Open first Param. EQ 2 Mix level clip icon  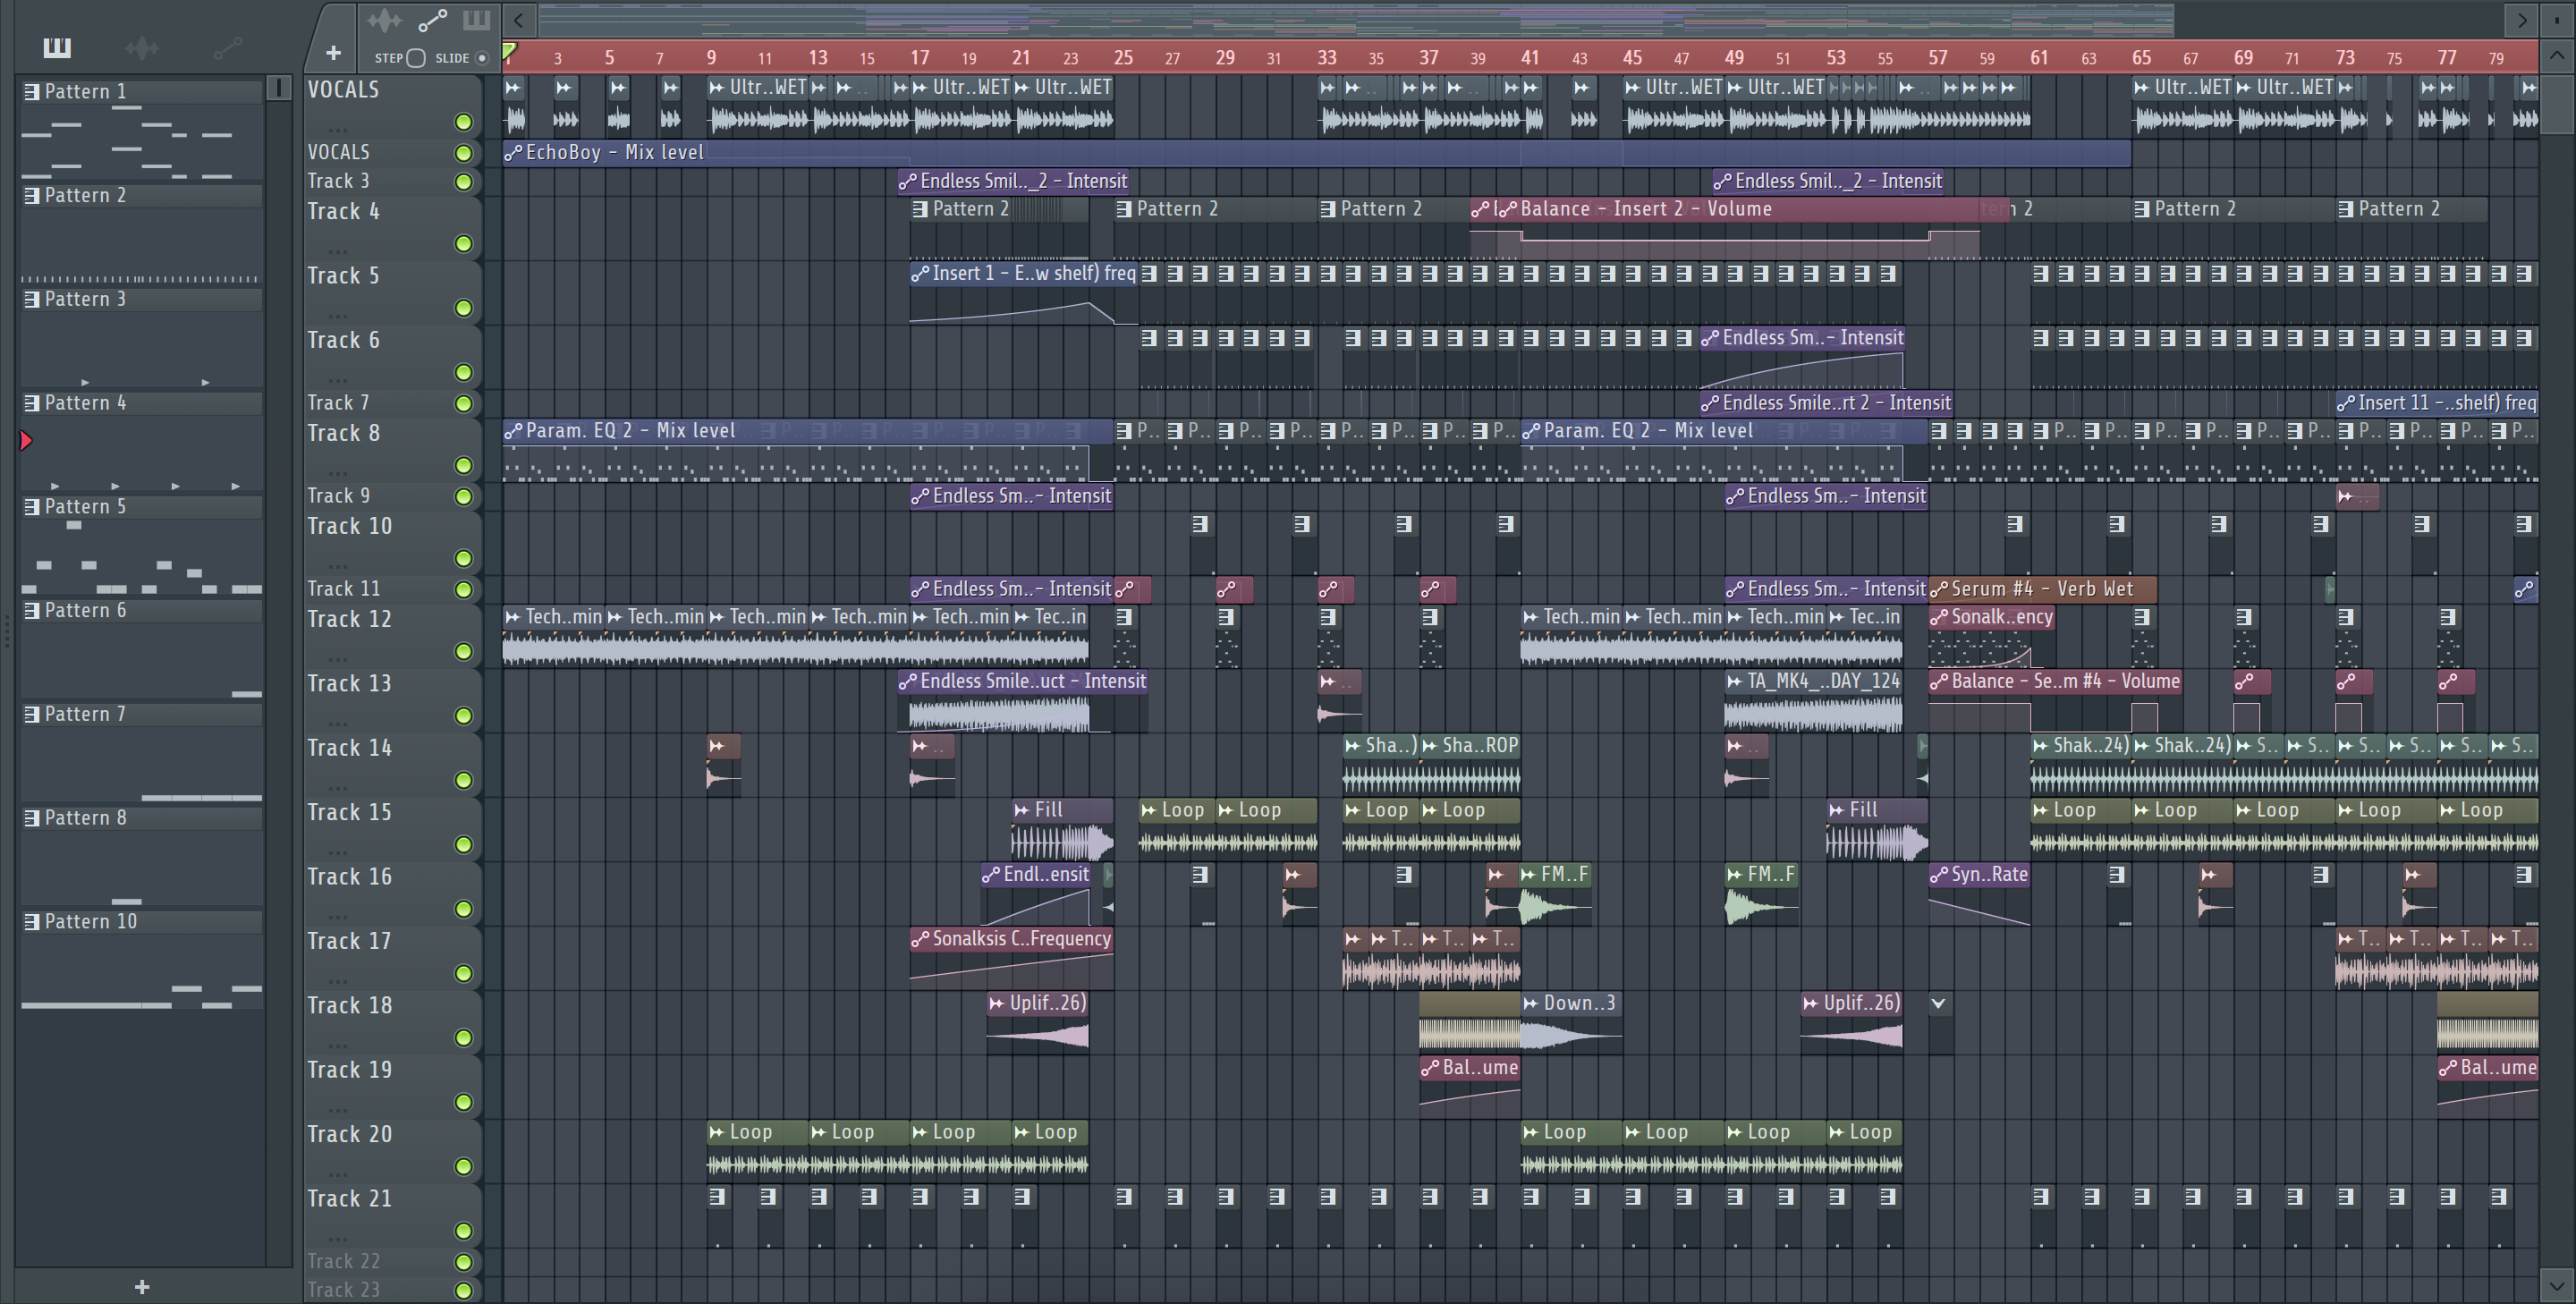coord(513,431)
